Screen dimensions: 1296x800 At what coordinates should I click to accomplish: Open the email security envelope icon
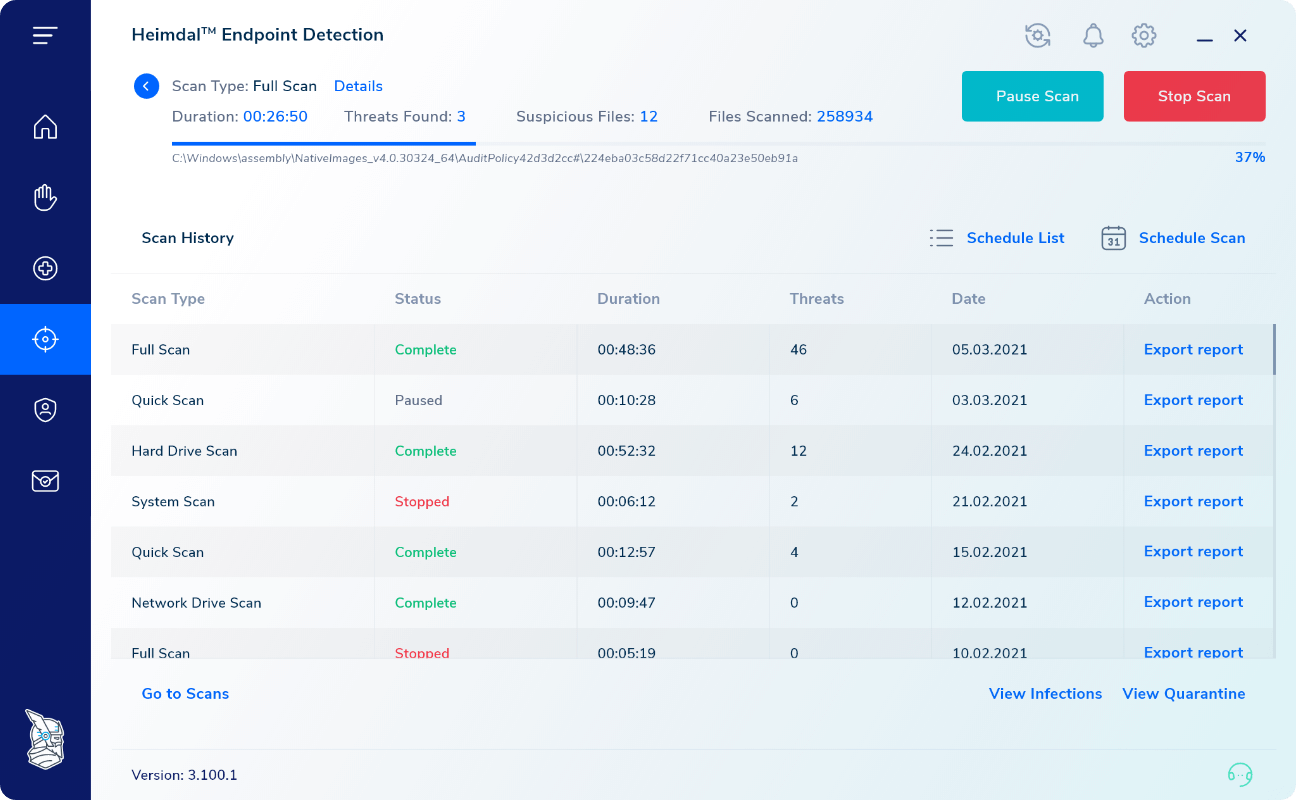pos(45,481)
